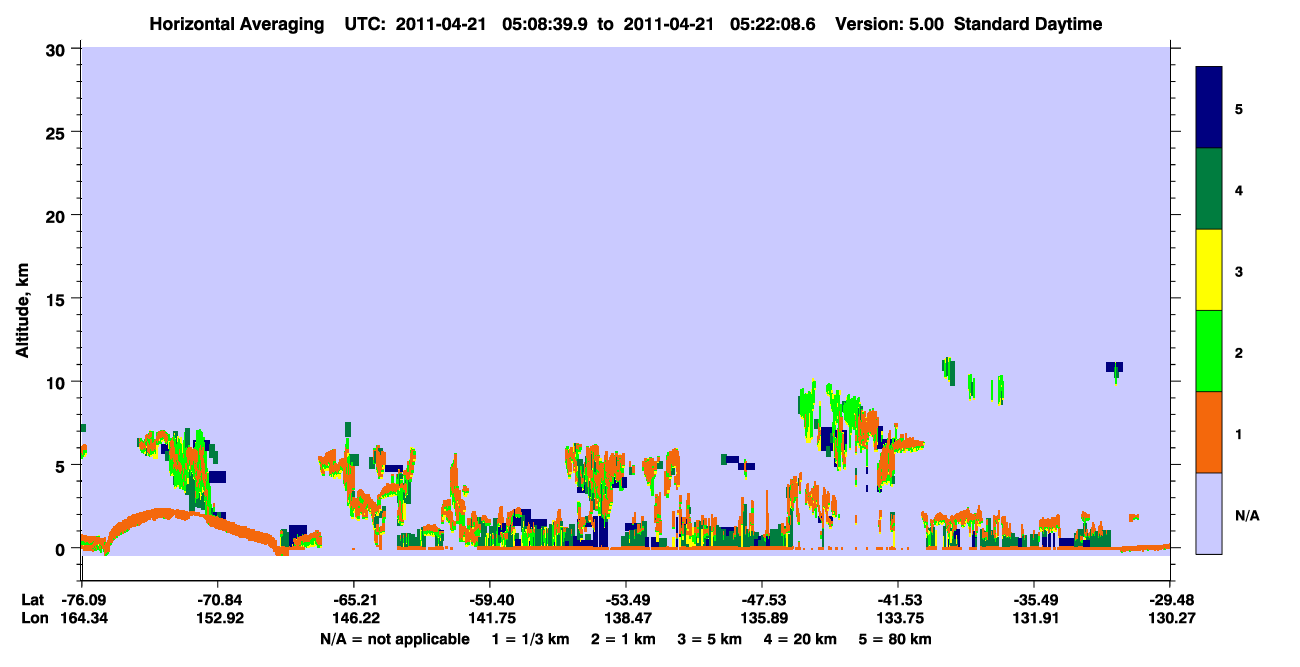Click the 'Lat' row label
Screen dimensions: 1300x667
(x=32, y=600)
